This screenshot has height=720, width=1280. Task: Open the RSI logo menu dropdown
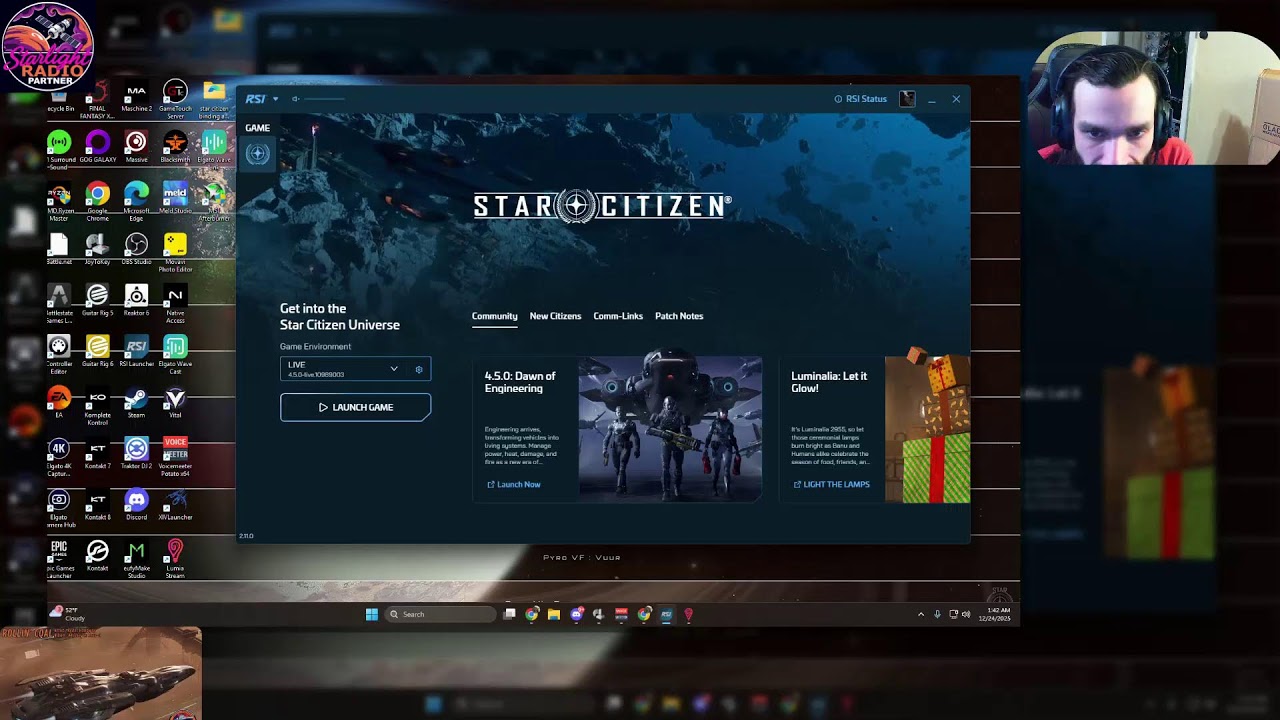pos(262,99)
